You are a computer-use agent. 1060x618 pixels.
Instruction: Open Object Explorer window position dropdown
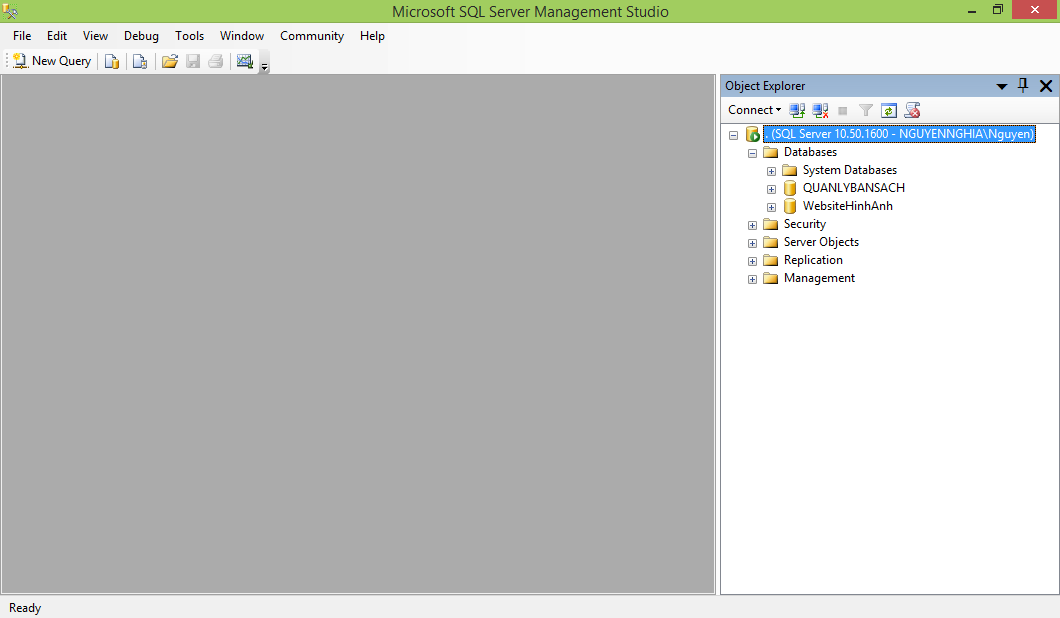click(x=1002, y=87)
